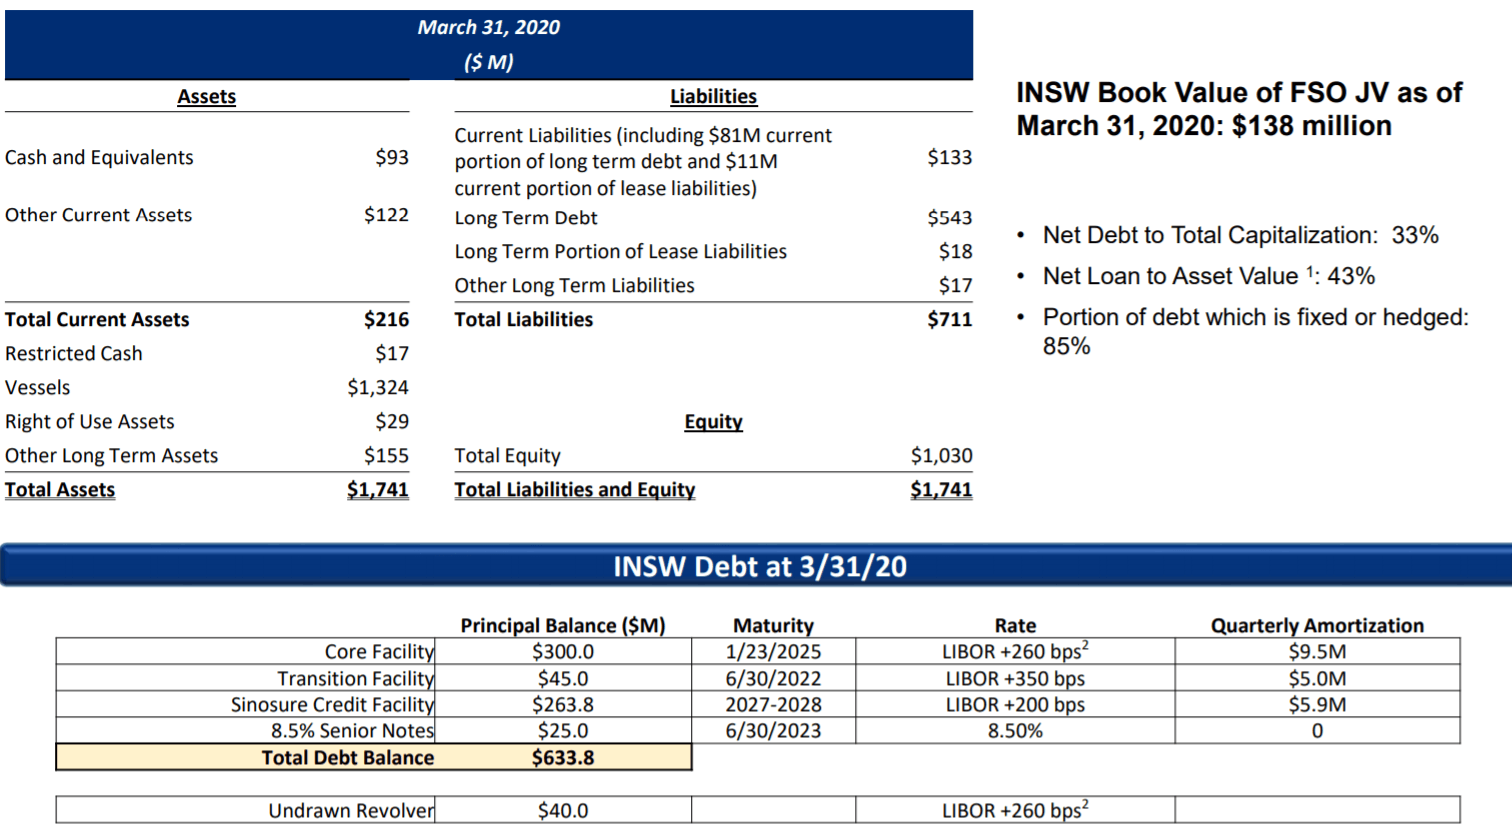
Task: Click the "Net Debt to Total Capitalization: 33%" bullet
Action: coord(1240,235)
